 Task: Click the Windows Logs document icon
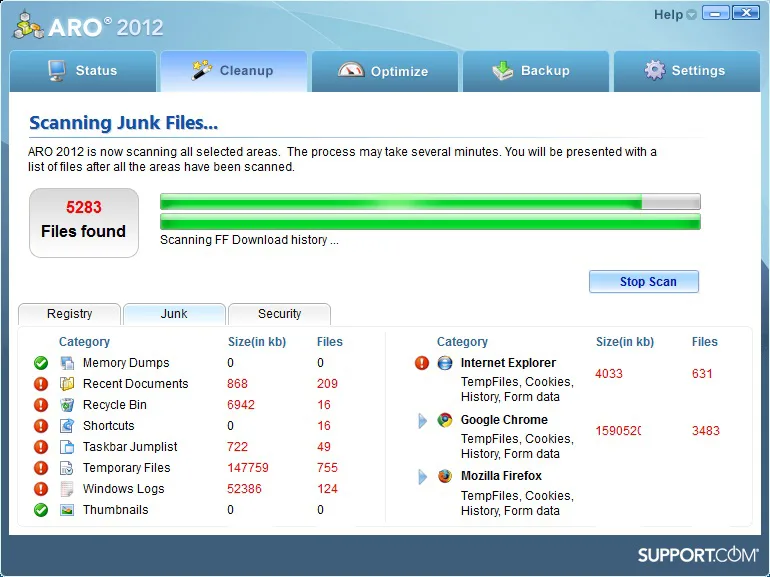(x=67, y=489)
